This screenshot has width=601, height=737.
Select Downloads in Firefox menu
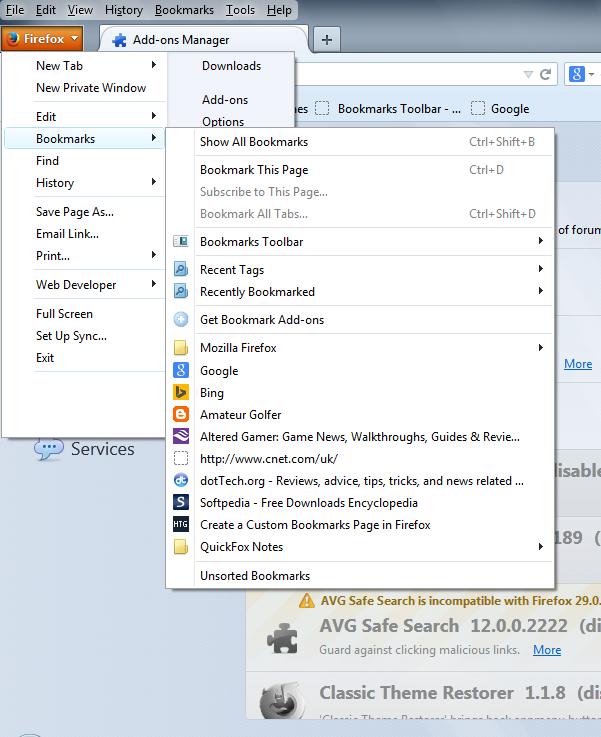[231, 66]
